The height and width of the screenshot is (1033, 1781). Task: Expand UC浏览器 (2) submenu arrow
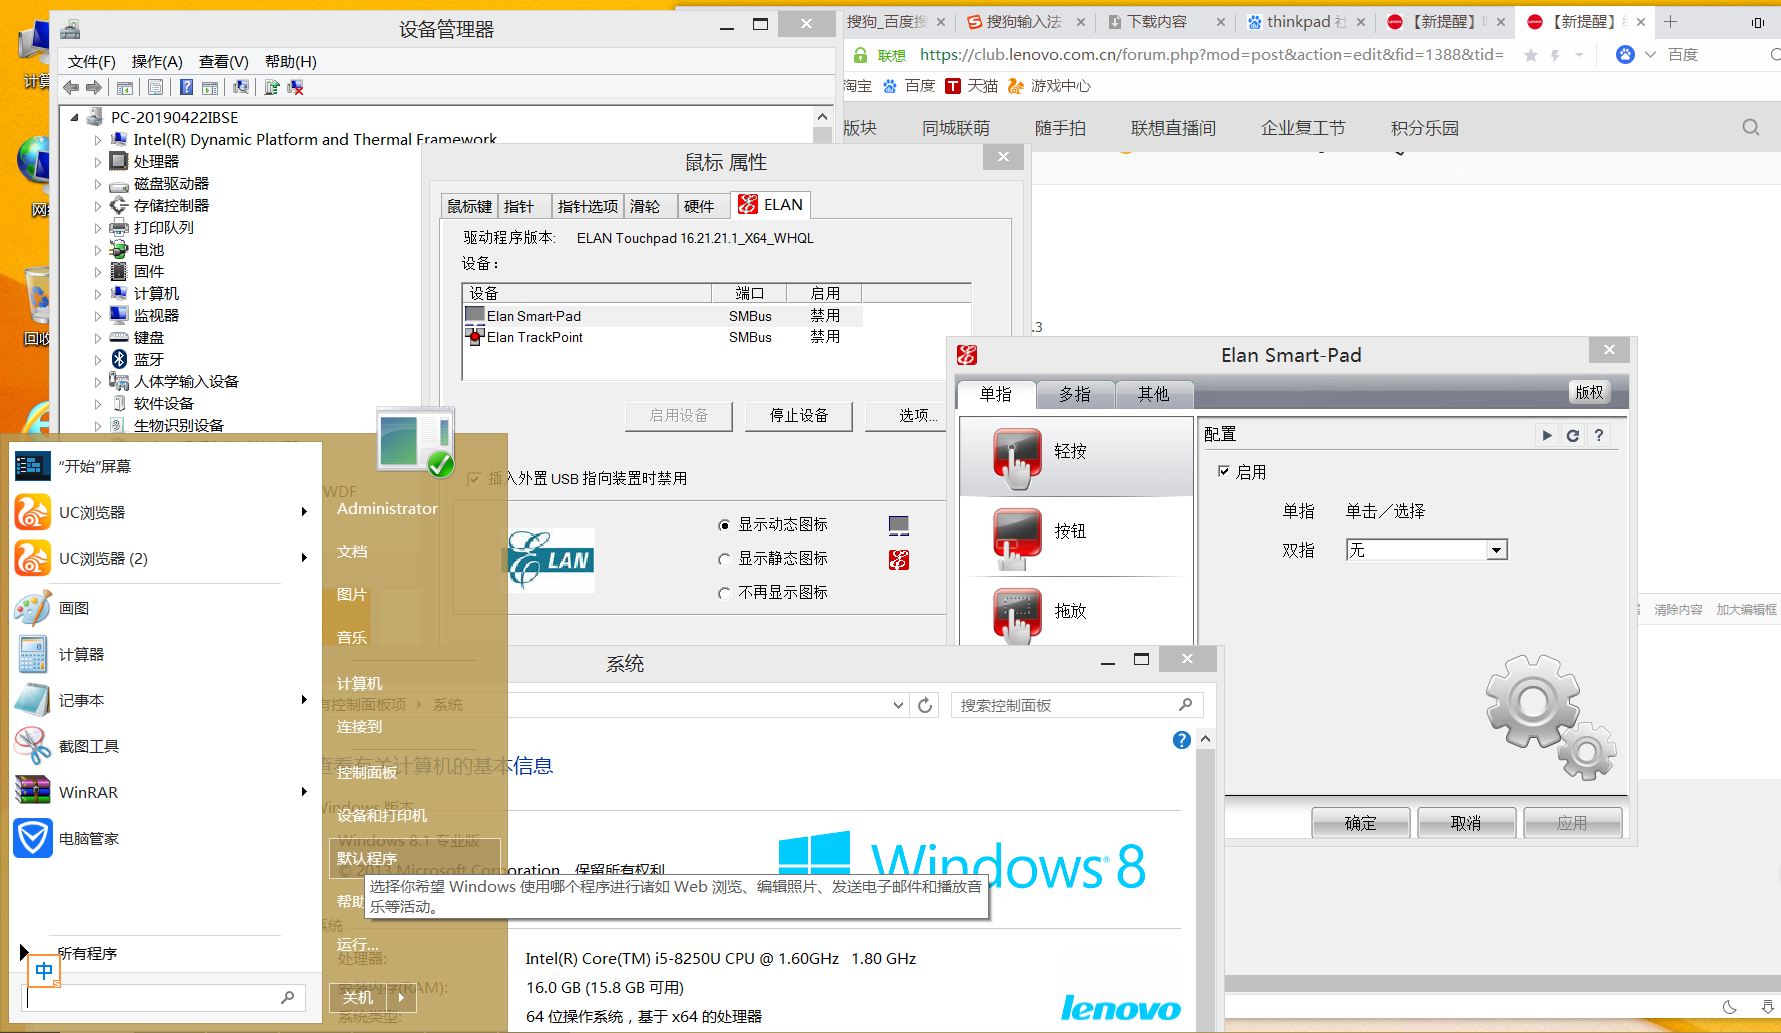point(304,558)
